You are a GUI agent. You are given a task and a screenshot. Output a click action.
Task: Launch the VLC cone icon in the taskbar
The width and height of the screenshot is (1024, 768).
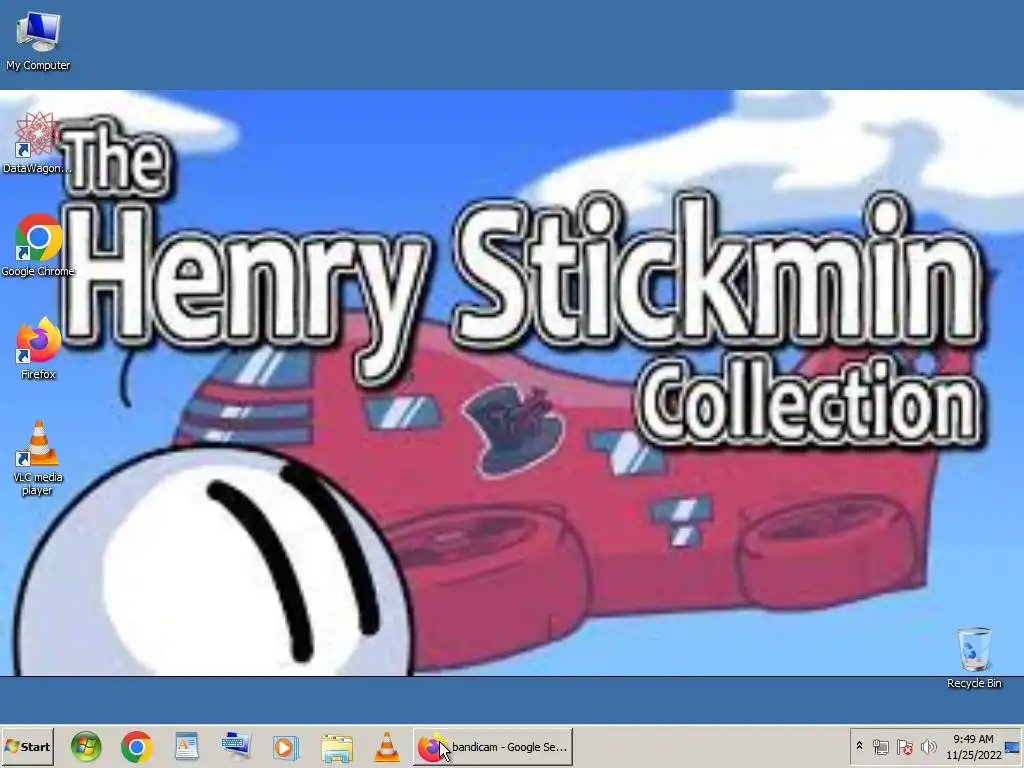[387, 747]
